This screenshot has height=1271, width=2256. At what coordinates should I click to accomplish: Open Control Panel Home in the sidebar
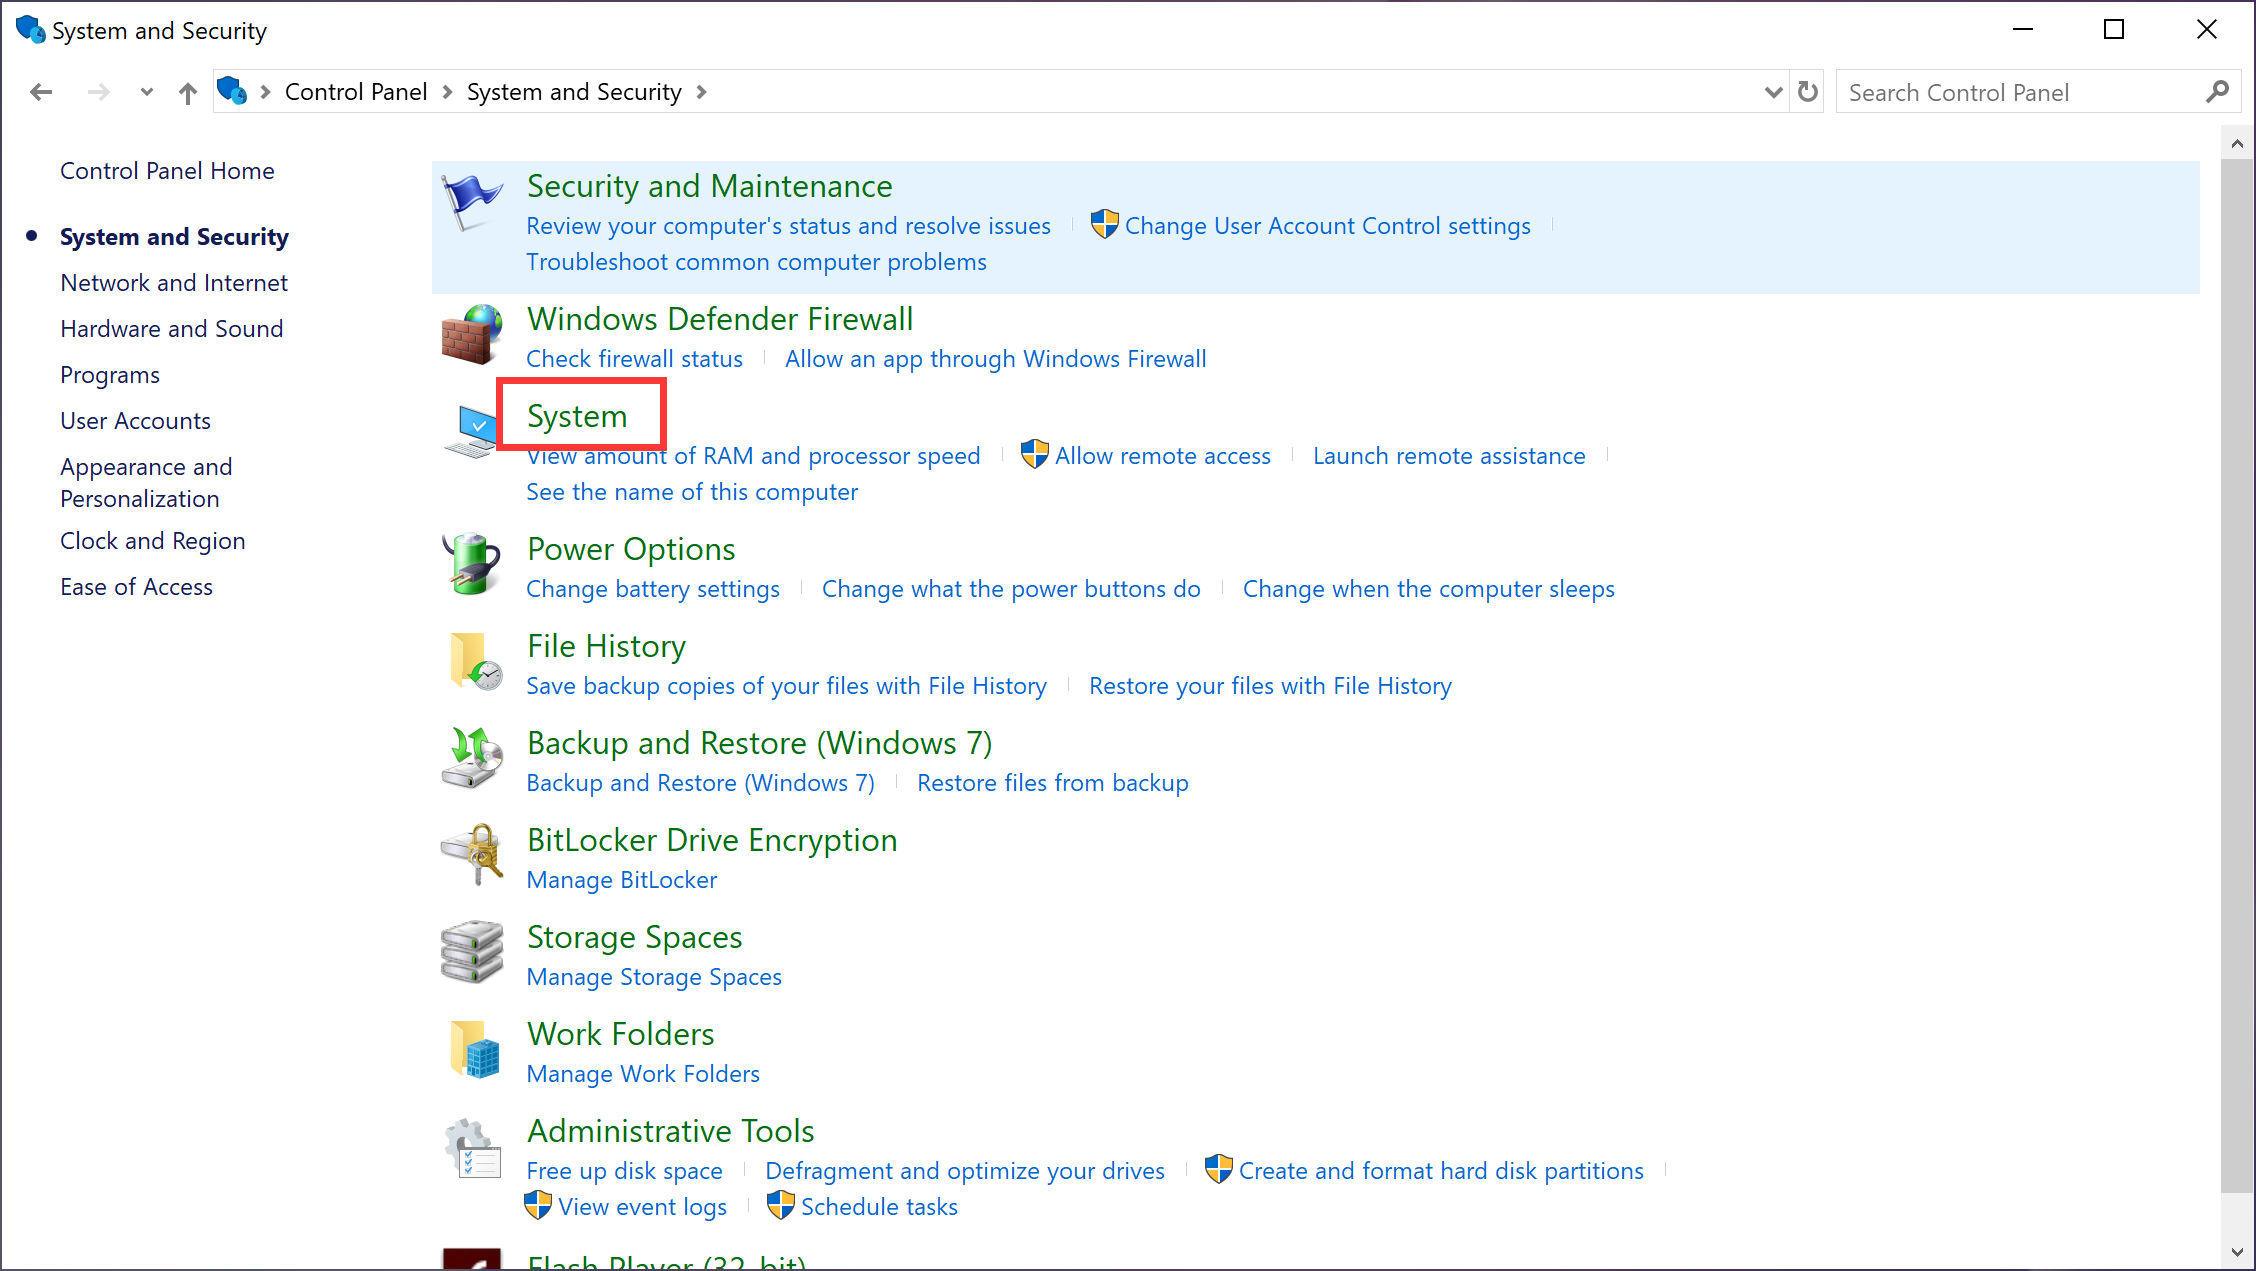[x=167, y=171]
